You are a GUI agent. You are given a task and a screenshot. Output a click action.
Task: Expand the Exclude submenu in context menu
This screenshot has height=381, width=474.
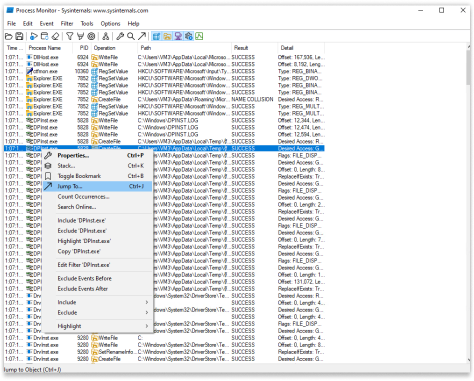pos(98,313)
